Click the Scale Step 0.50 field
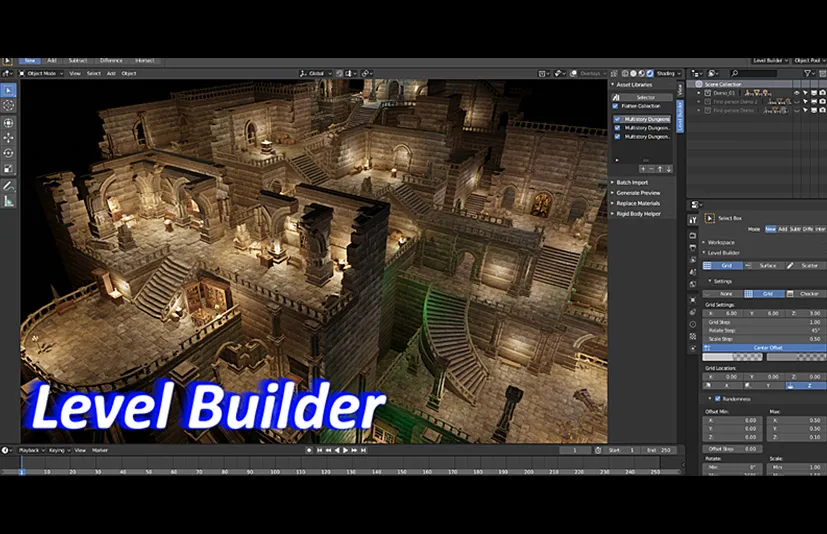Viewport: 827px width, 534px height. pyautogui.click(x=765, y=339)
